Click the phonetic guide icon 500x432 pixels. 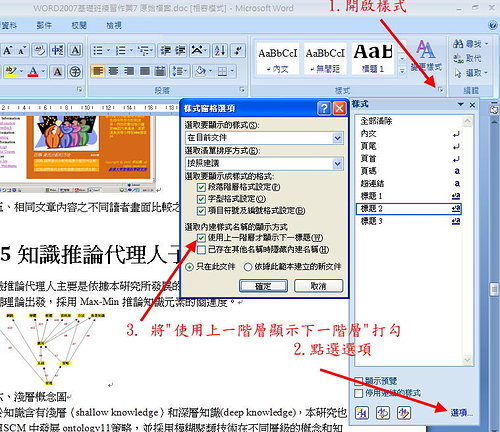coord(57,51)
